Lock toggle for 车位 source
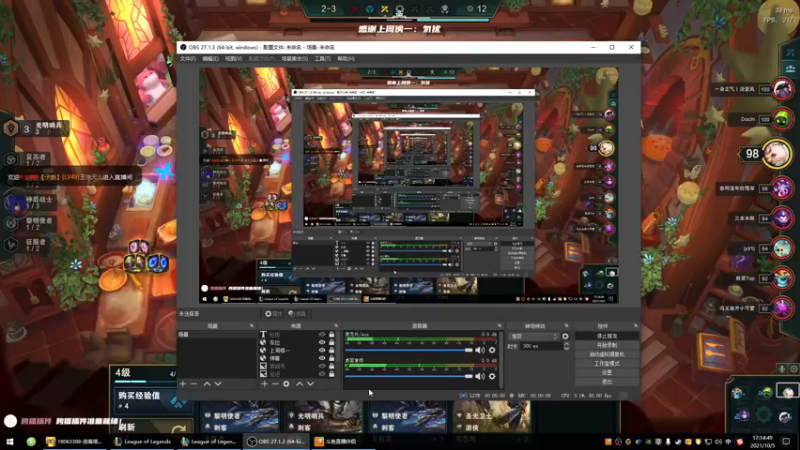The height and width of the screenshot is (450, 800). (x=332, y=342)
